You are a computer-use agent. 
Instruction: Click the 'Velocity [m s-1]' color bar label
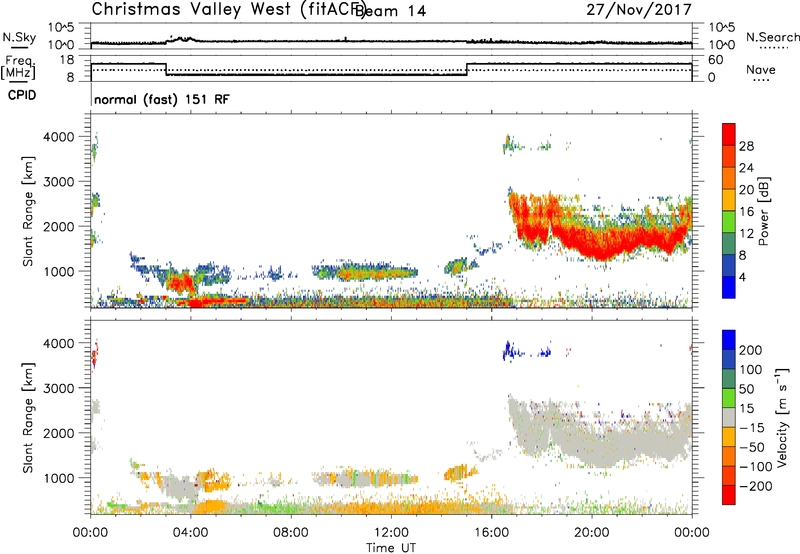pos(781,417)
